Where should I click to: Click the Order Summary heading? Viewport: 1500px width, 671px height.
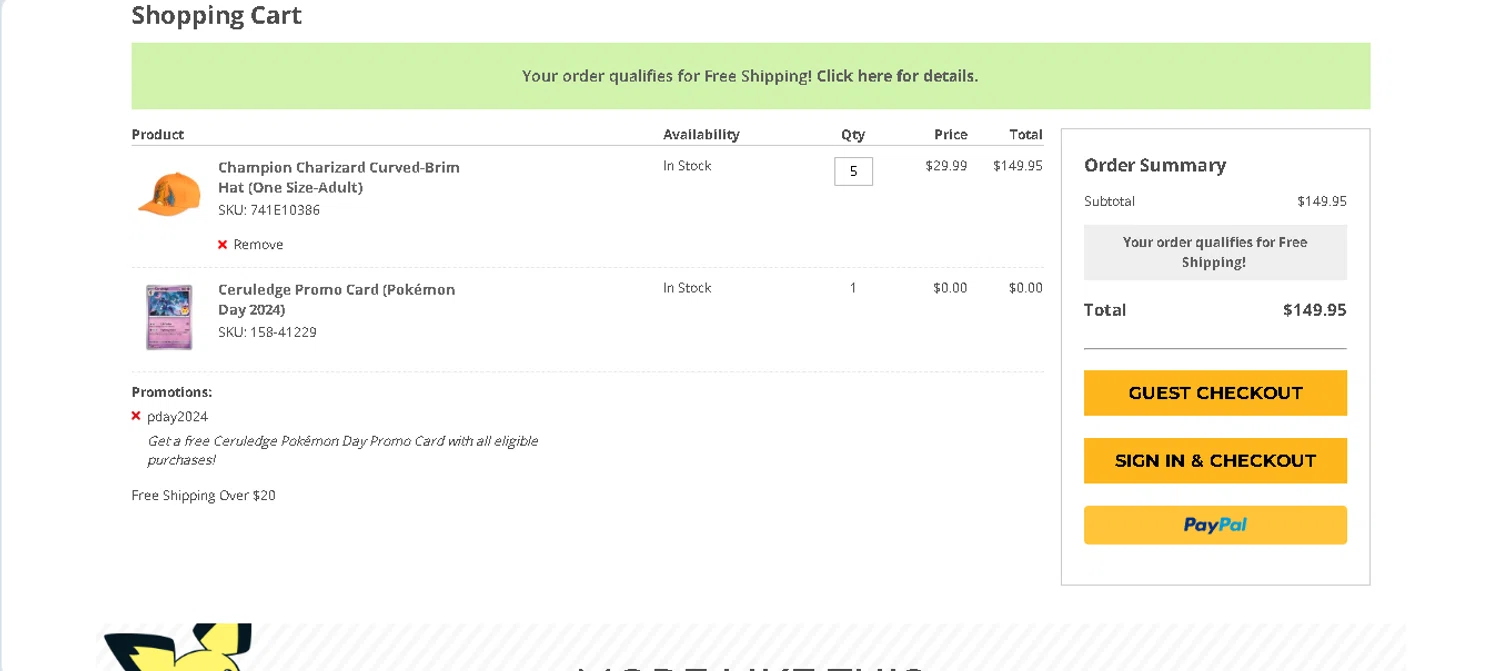click(1154, 165)
